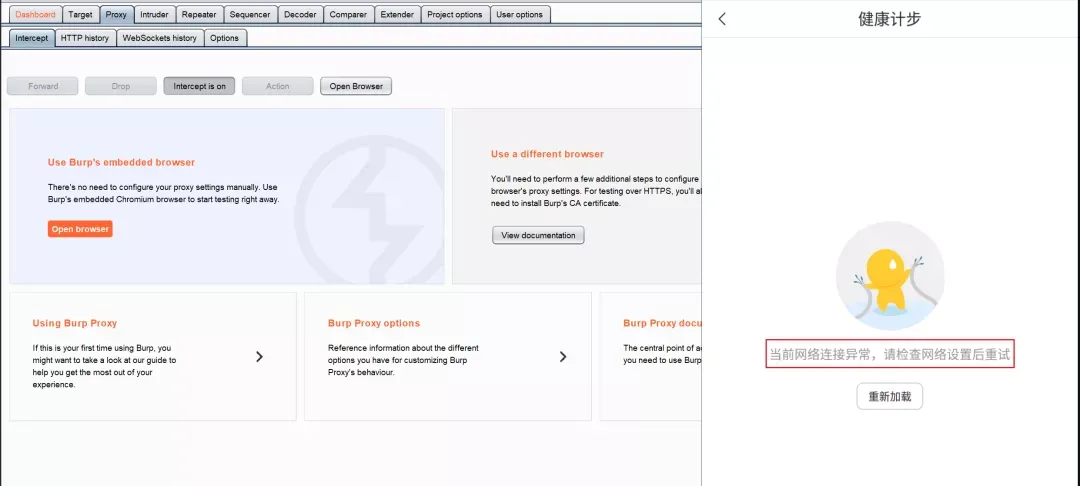Click the Drop button
This screenshot has height=486, width=1080.
[x=121, y=86]
